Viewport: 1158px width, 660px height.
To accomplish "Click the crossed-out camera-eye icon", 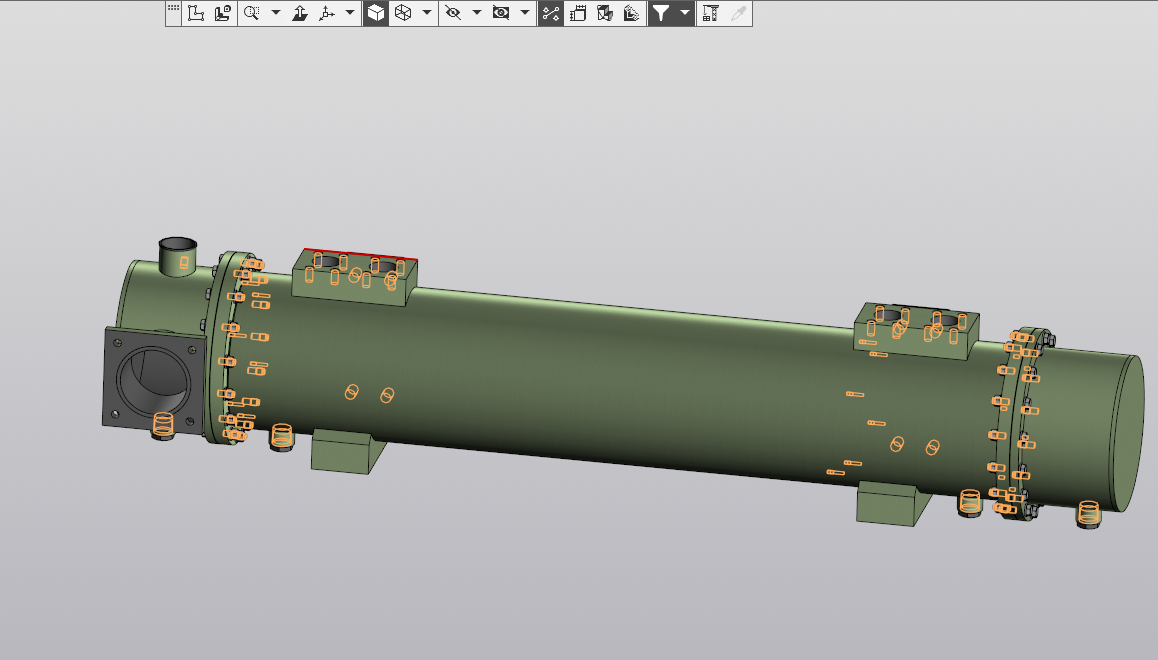I will [x=502, y=13].
